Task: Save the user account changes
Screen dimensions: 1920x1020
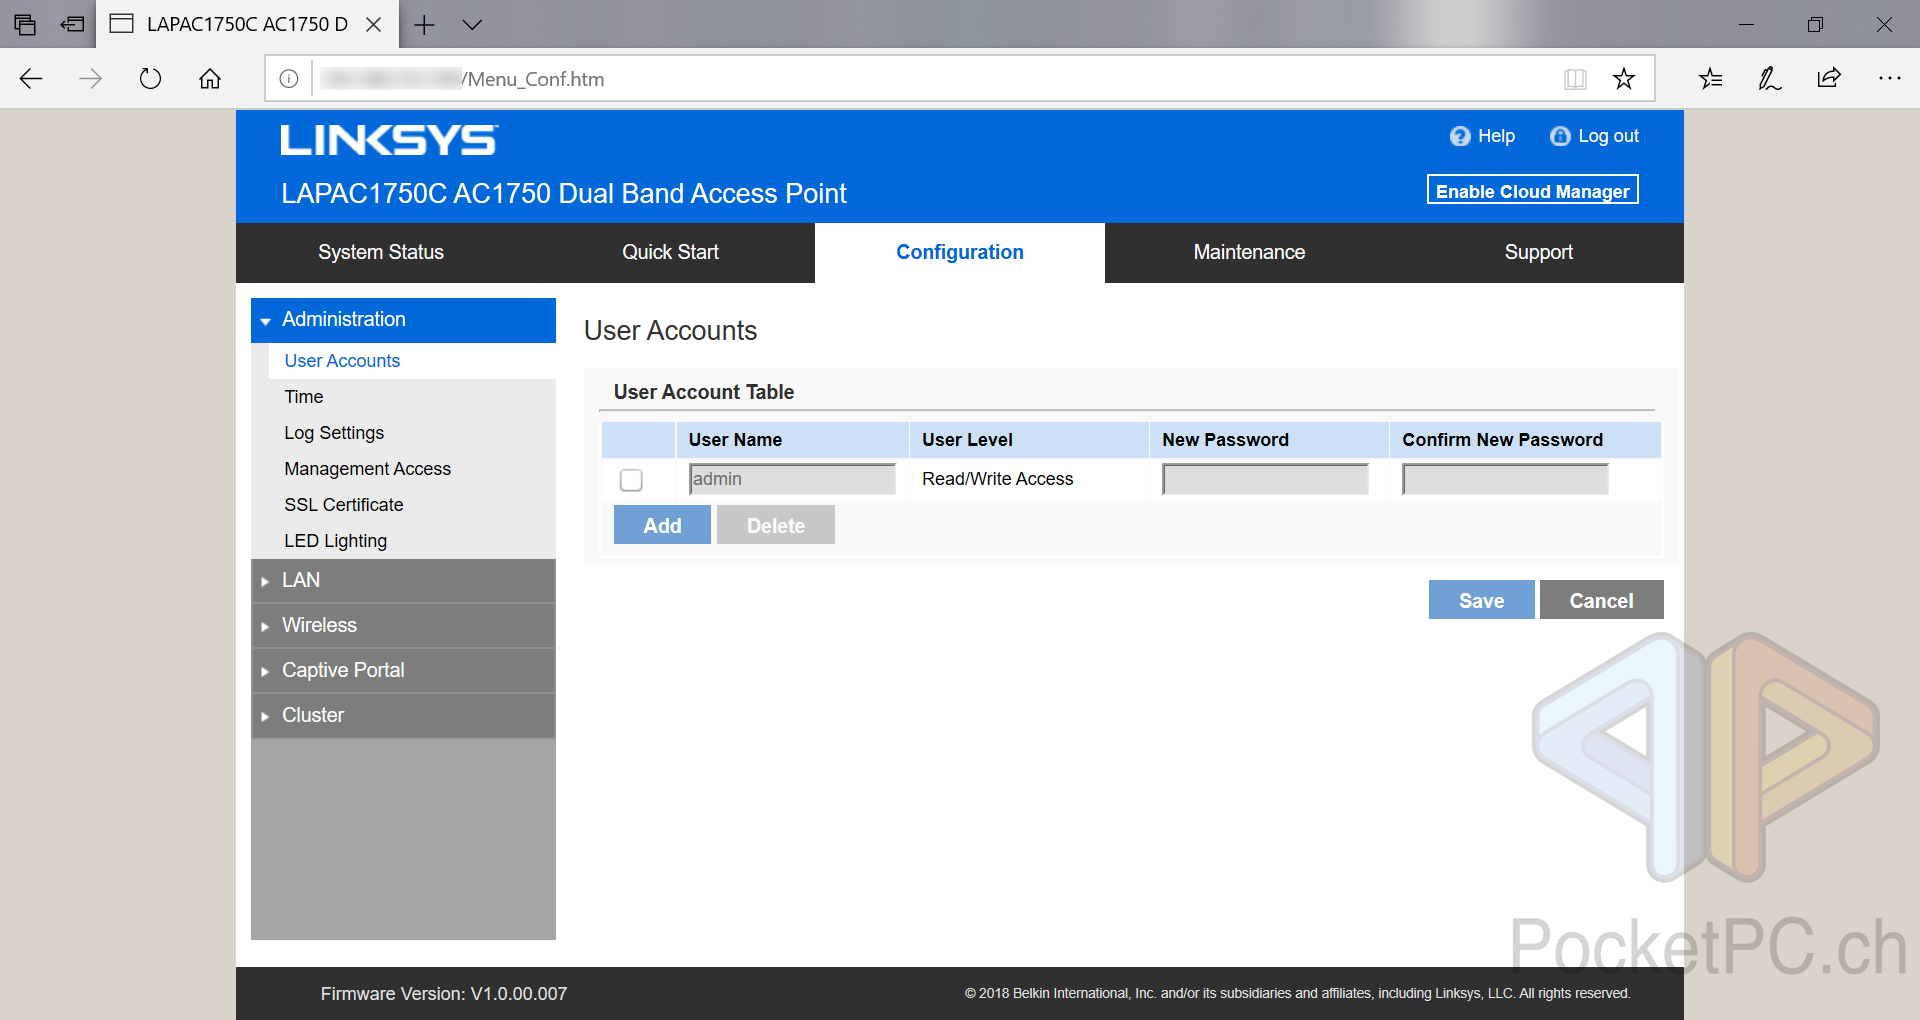Action: [x=1481, y=600]
